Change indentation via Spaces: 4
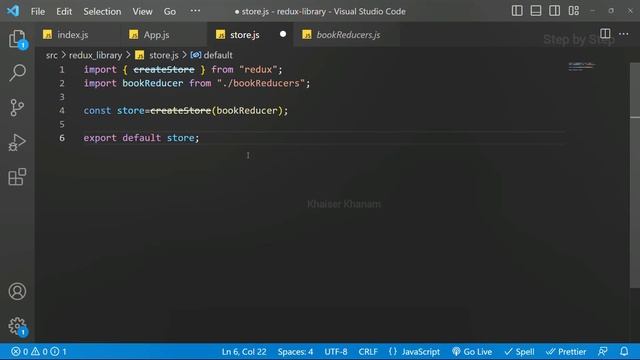640x360 pixels. (295, 351)
